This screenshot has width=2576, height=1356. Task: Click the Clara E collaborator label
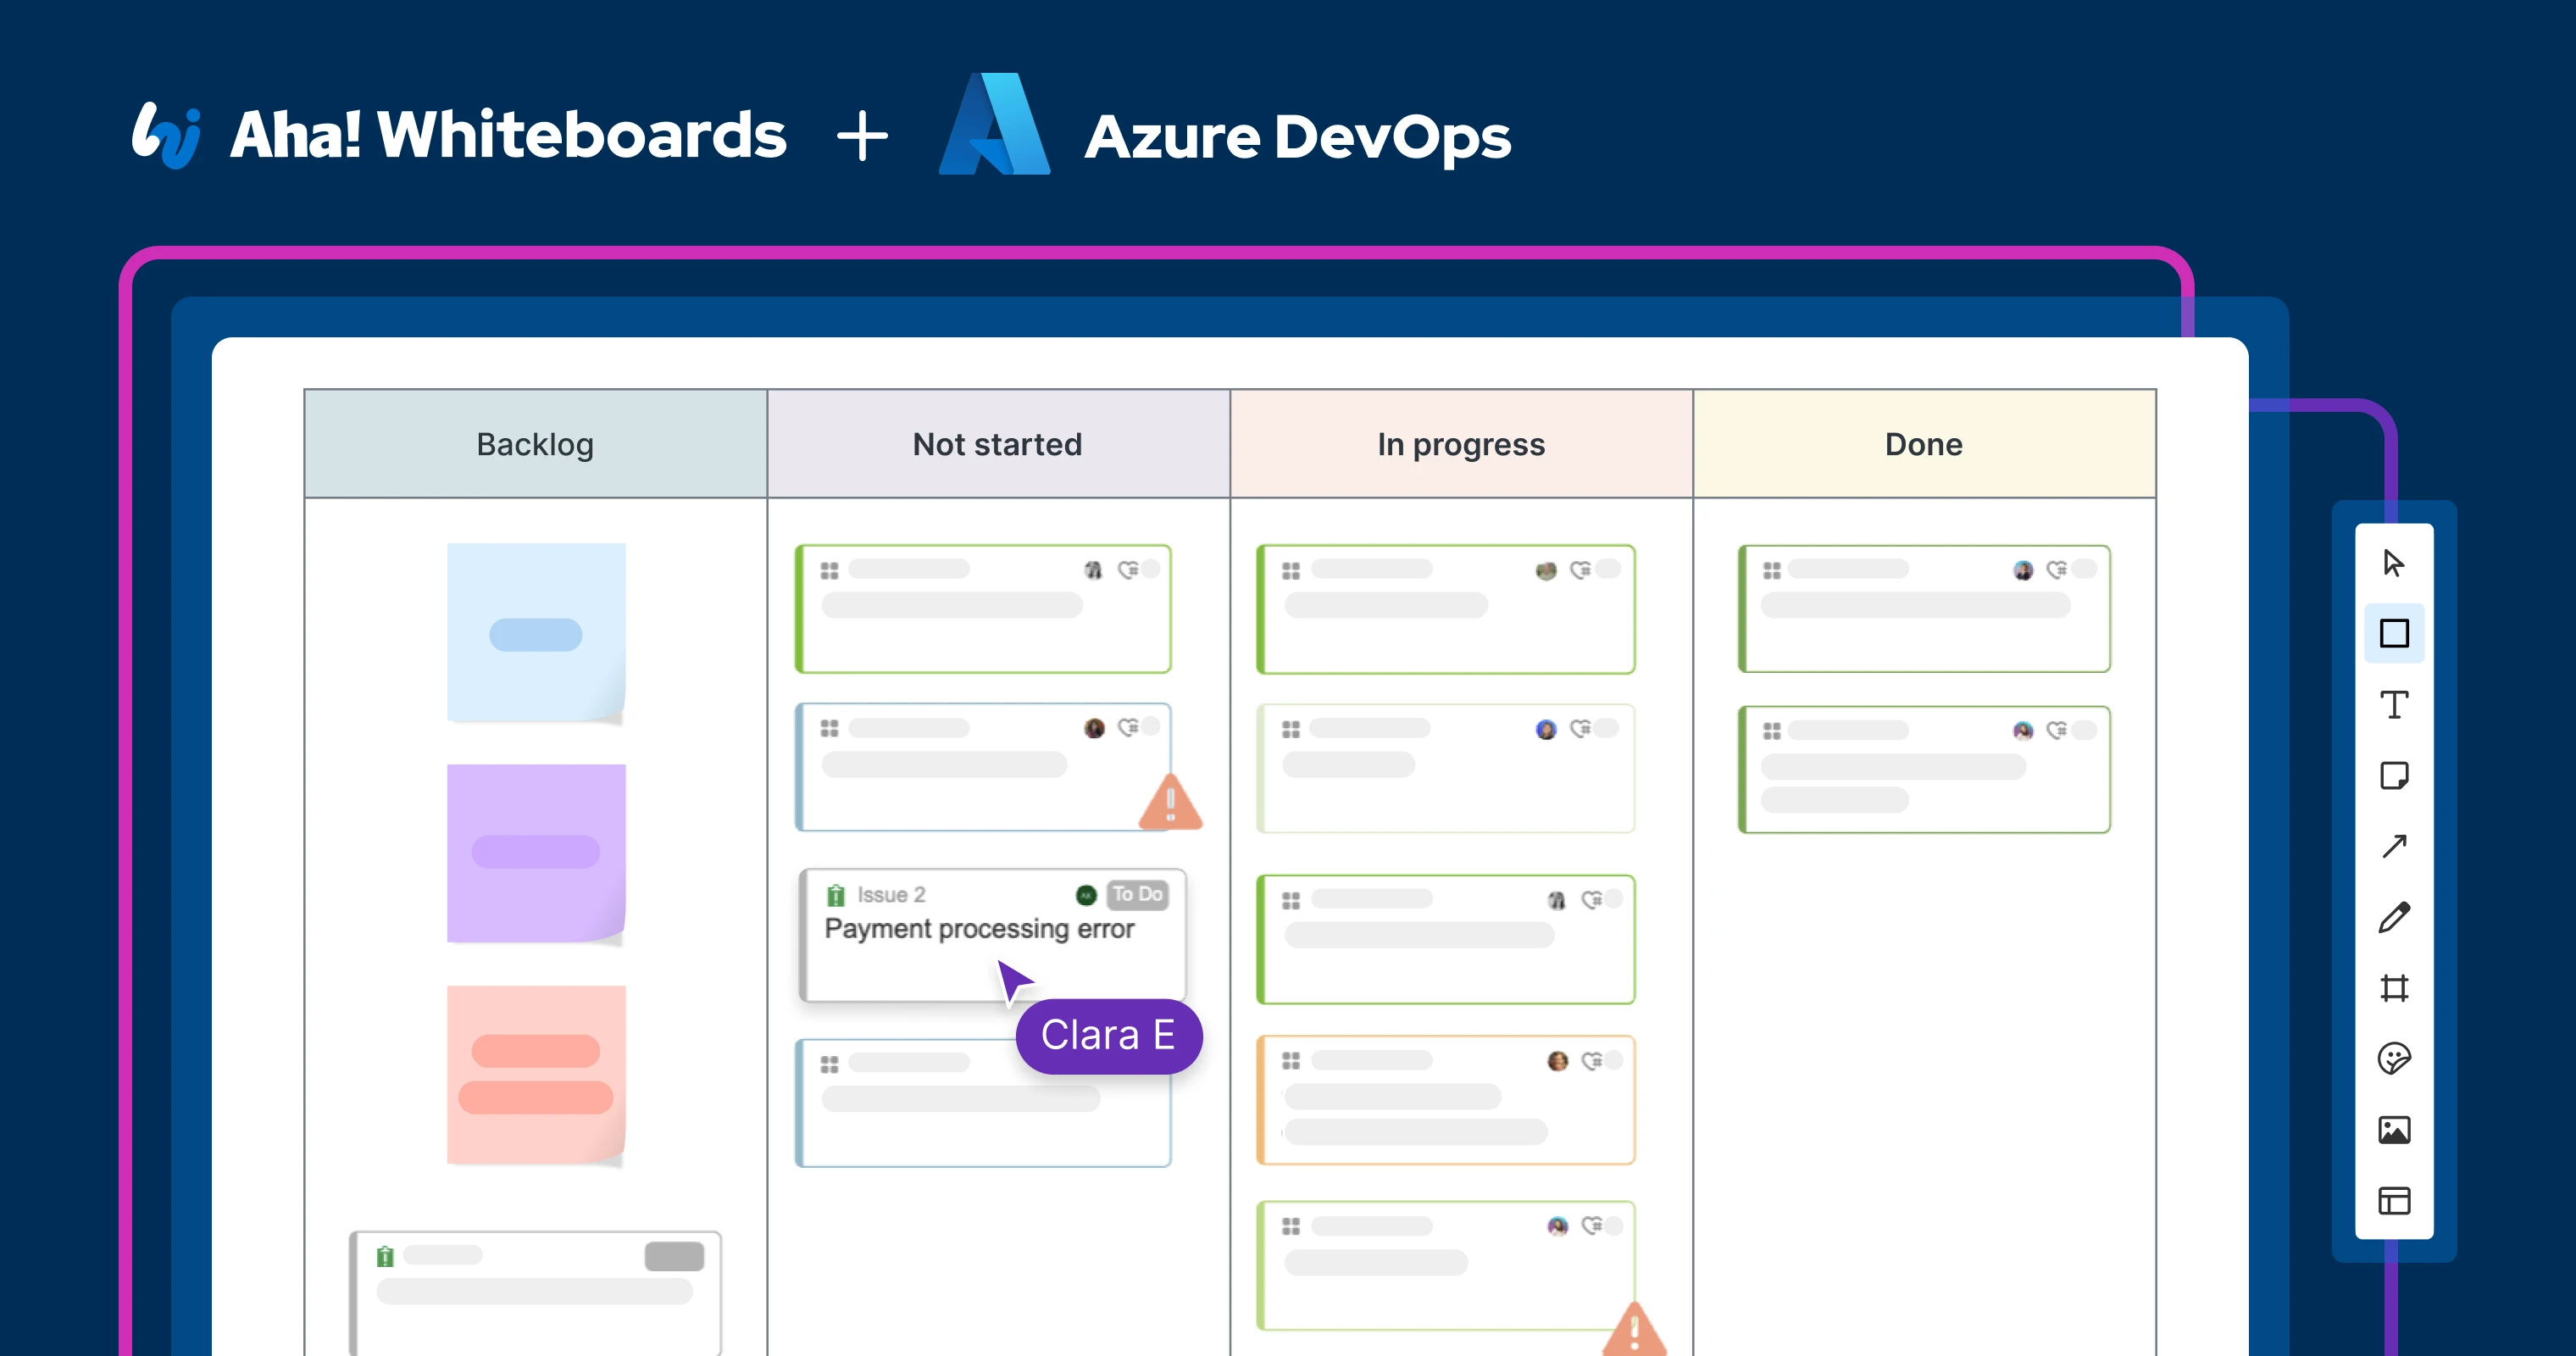(x=1108, y=1035)
